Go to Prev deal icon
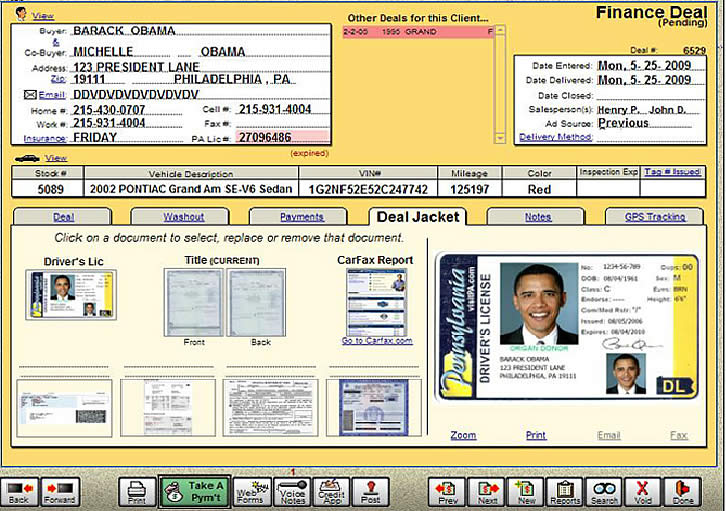 coord(447,492)
